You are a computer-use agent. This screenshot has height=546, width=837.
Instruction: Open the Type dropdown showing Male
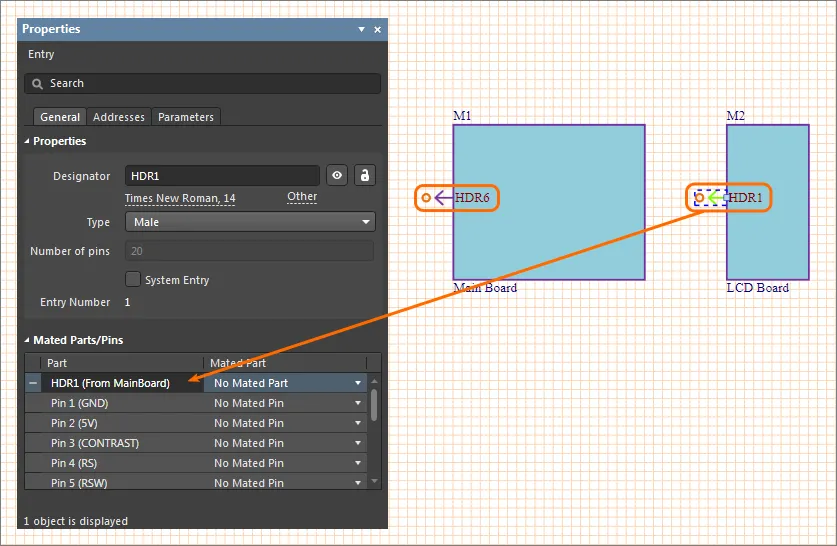point(250,222)
